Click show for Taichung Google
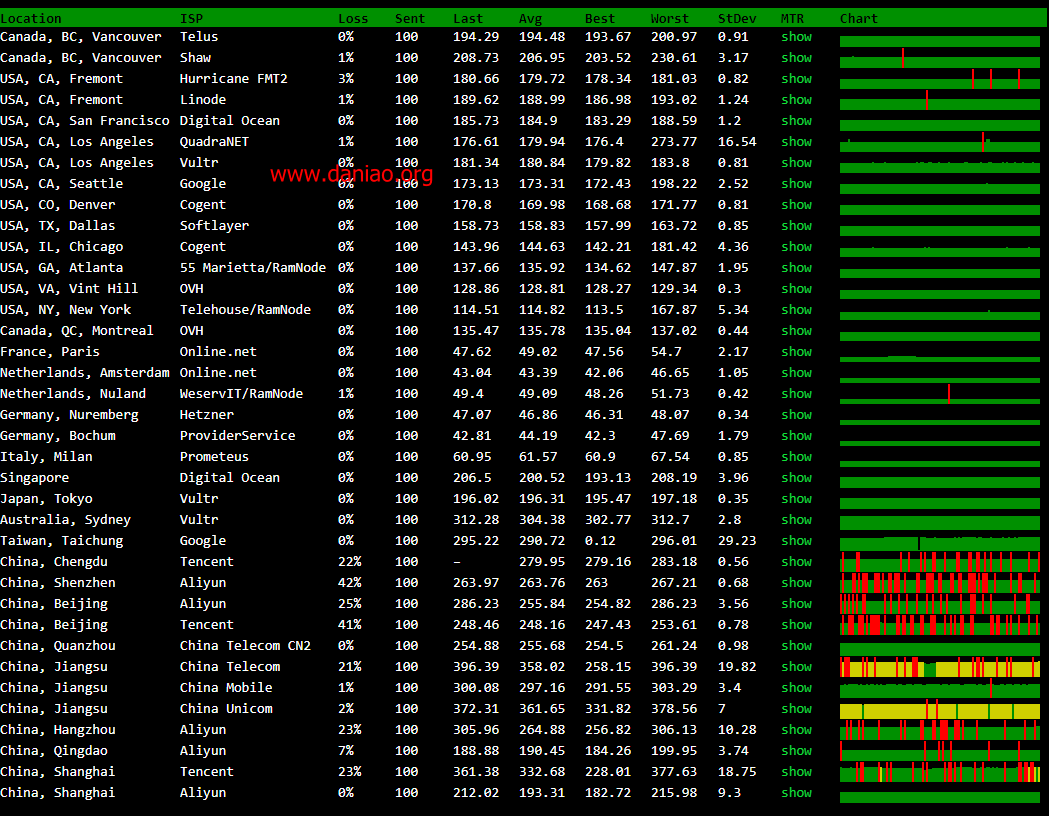 [796, 540]
